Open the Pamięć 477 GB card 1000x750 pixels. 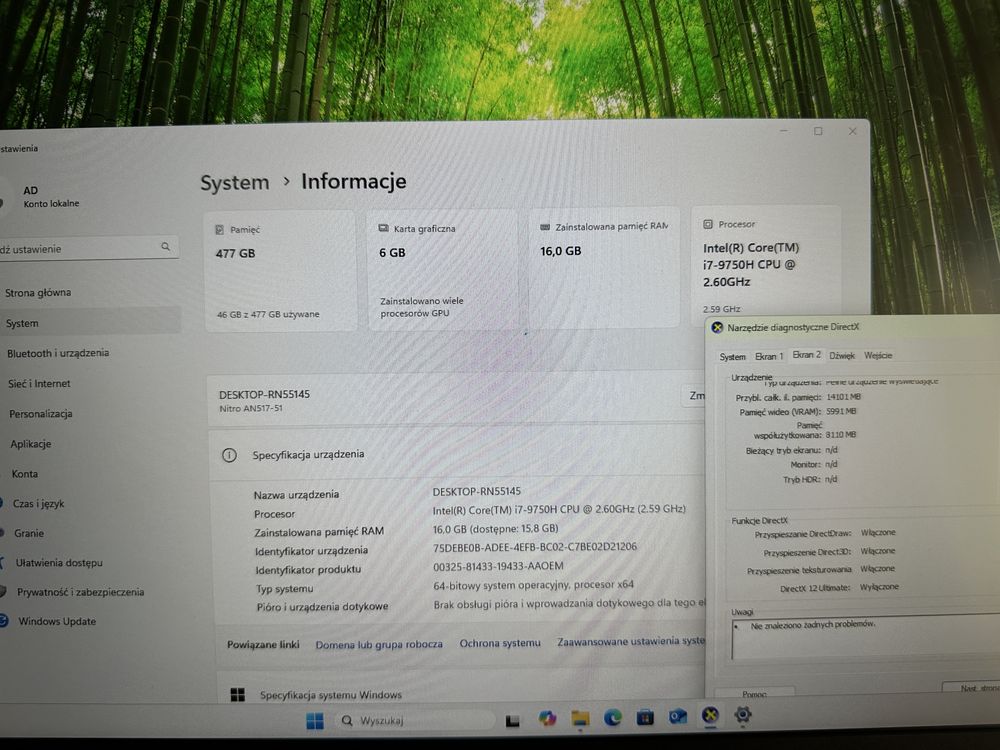pos(280,271)
